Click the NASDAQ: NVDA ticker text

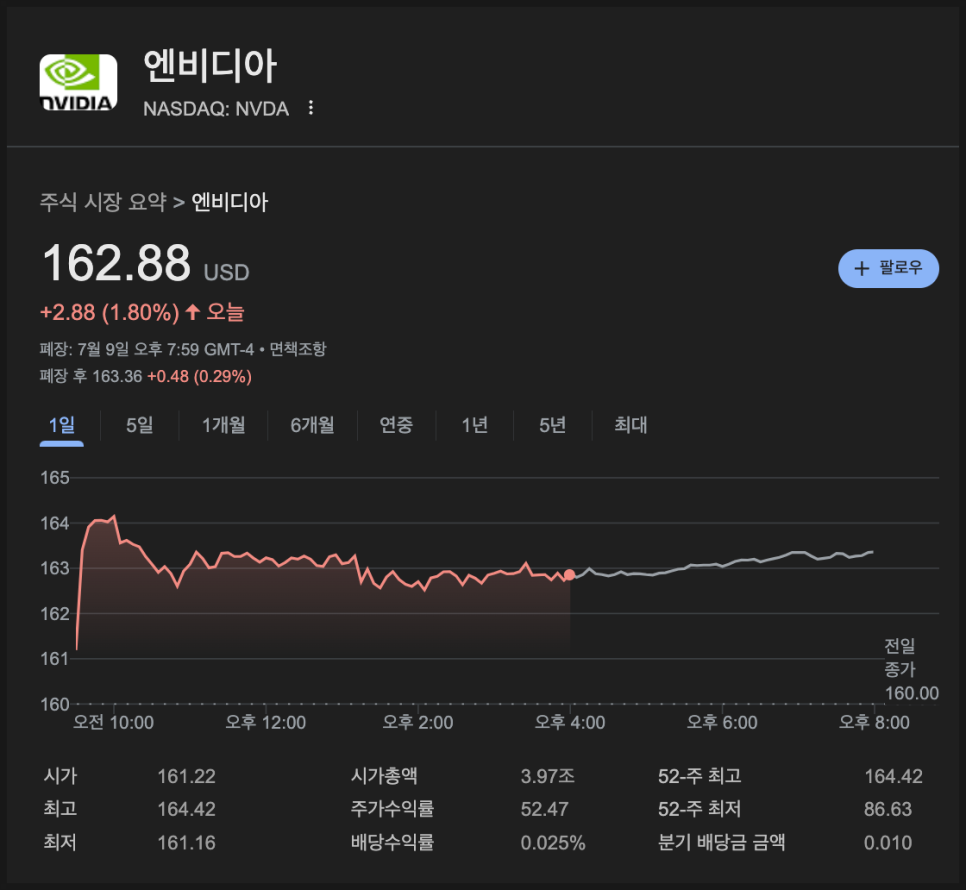click(x=216, y=108)
